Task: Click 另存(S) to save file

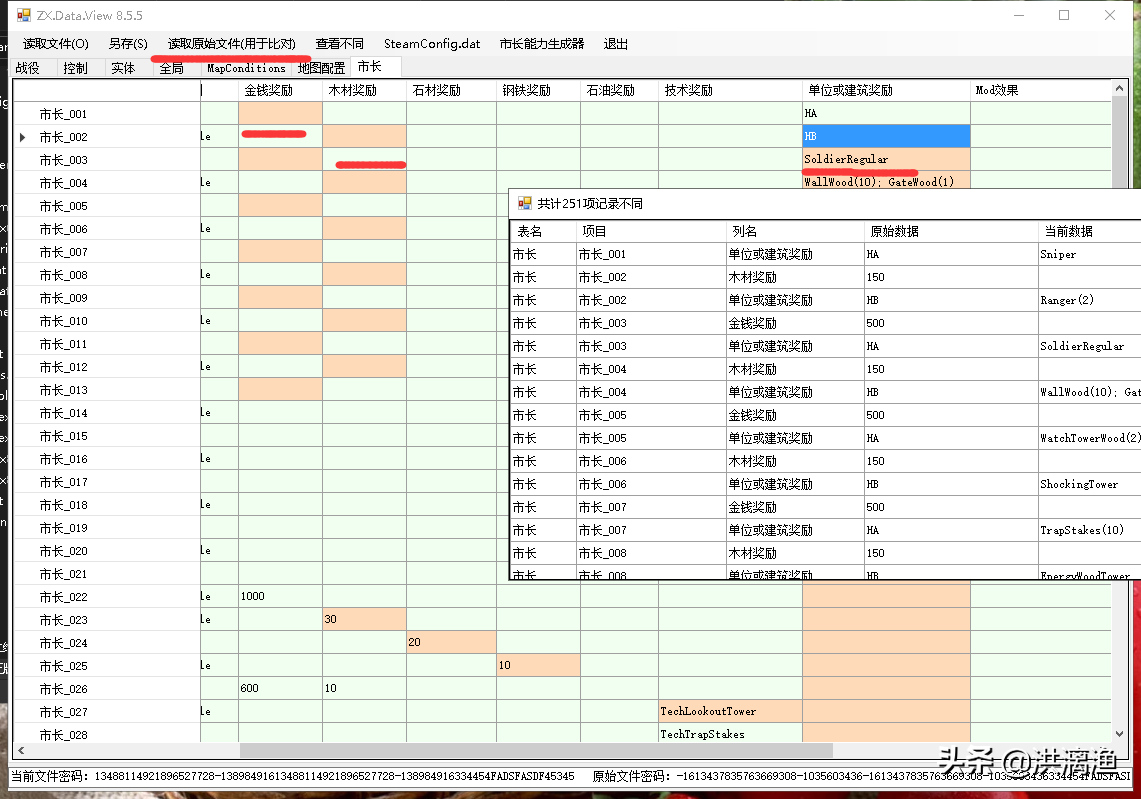Action: (x=128, y=44)
